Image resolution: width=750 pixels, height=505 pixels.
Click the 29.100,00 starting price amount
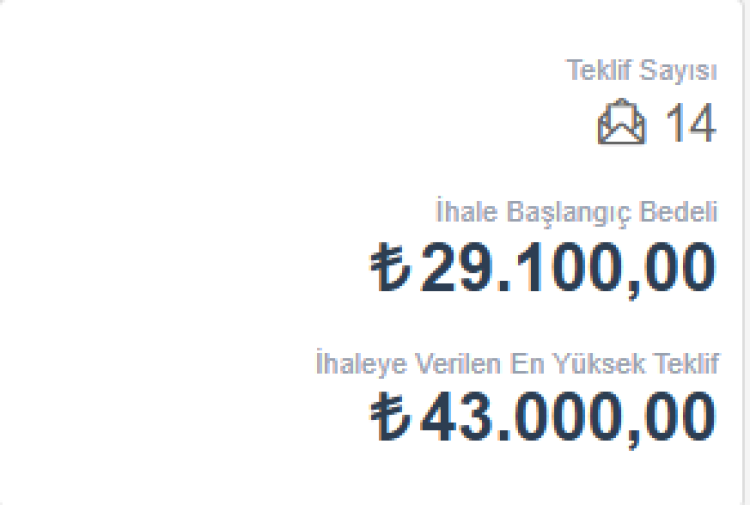coord(567,269)
